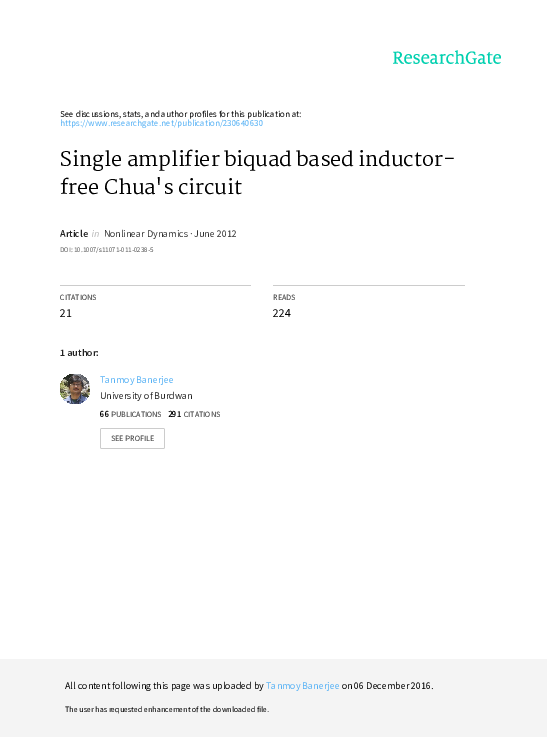Click the Article type label
Viewport: 547px width, 737px height.
click(74, 234)
